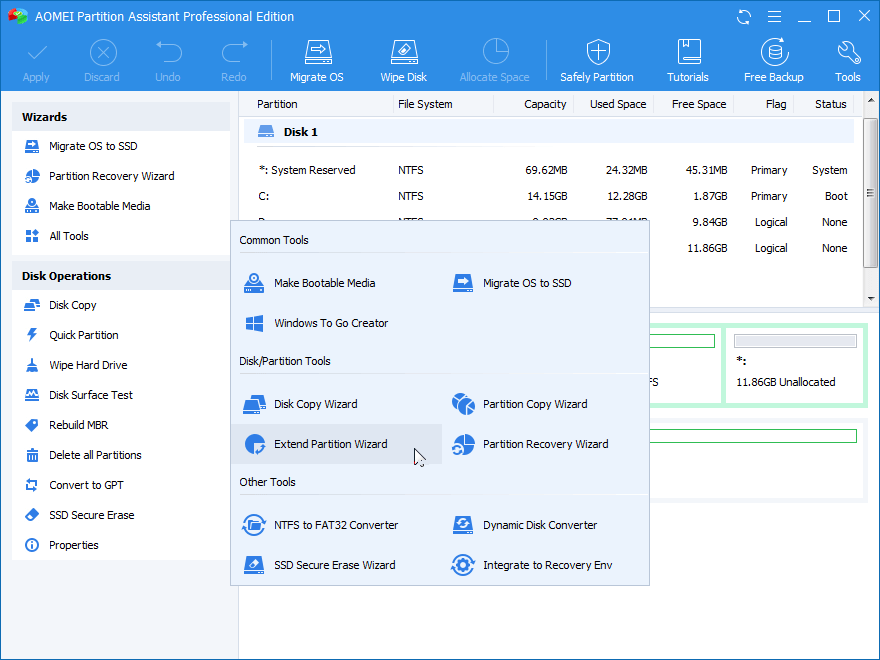Open the hamburger menu in title bar
The width and height of the screenshot is (880, 660).
point(774,17)
